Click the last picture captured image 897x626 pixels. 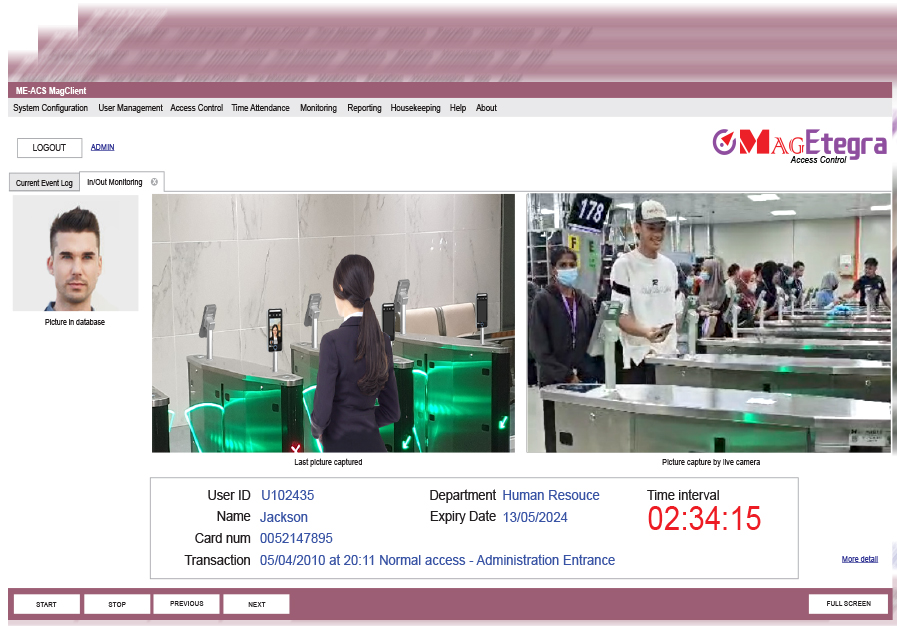(x=334, y=323)
